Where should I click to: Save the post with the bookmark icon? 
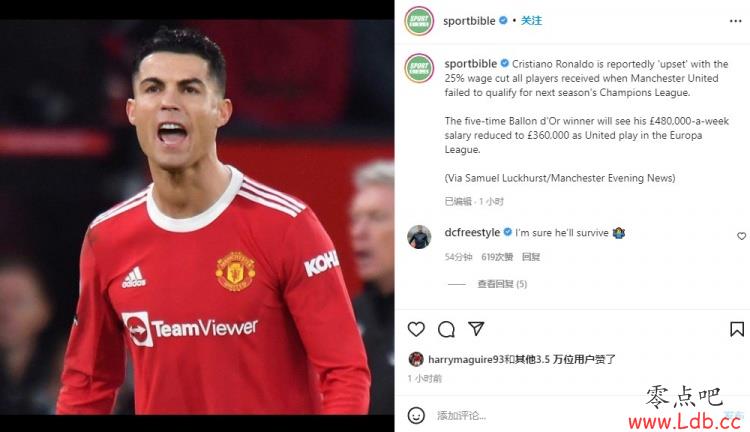point(737,329)
